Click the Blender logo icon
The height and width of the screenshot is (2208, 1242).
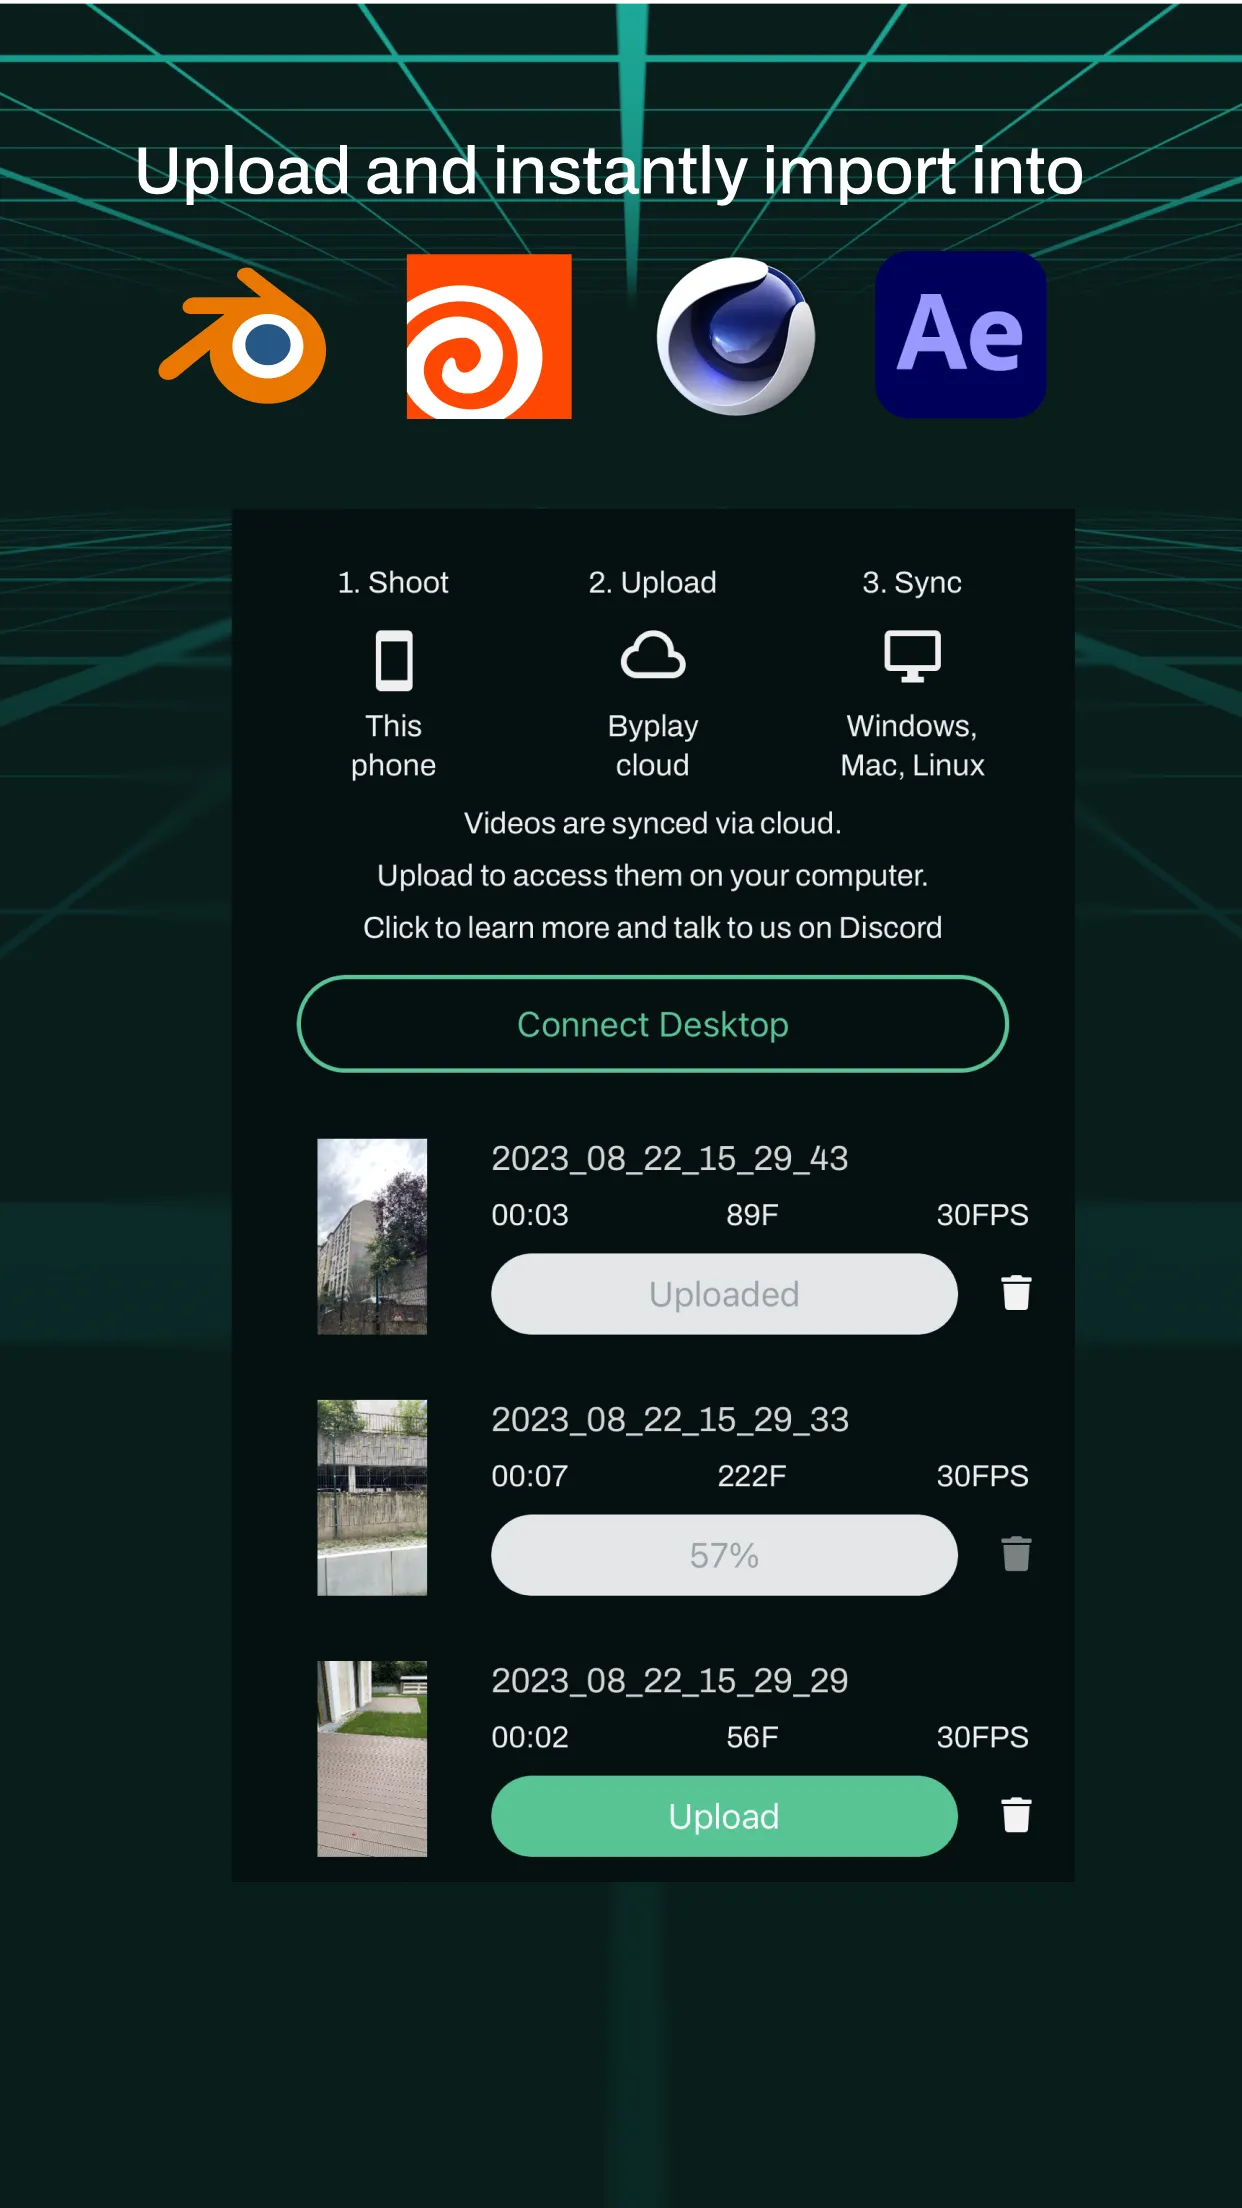[x=243, y=336]
